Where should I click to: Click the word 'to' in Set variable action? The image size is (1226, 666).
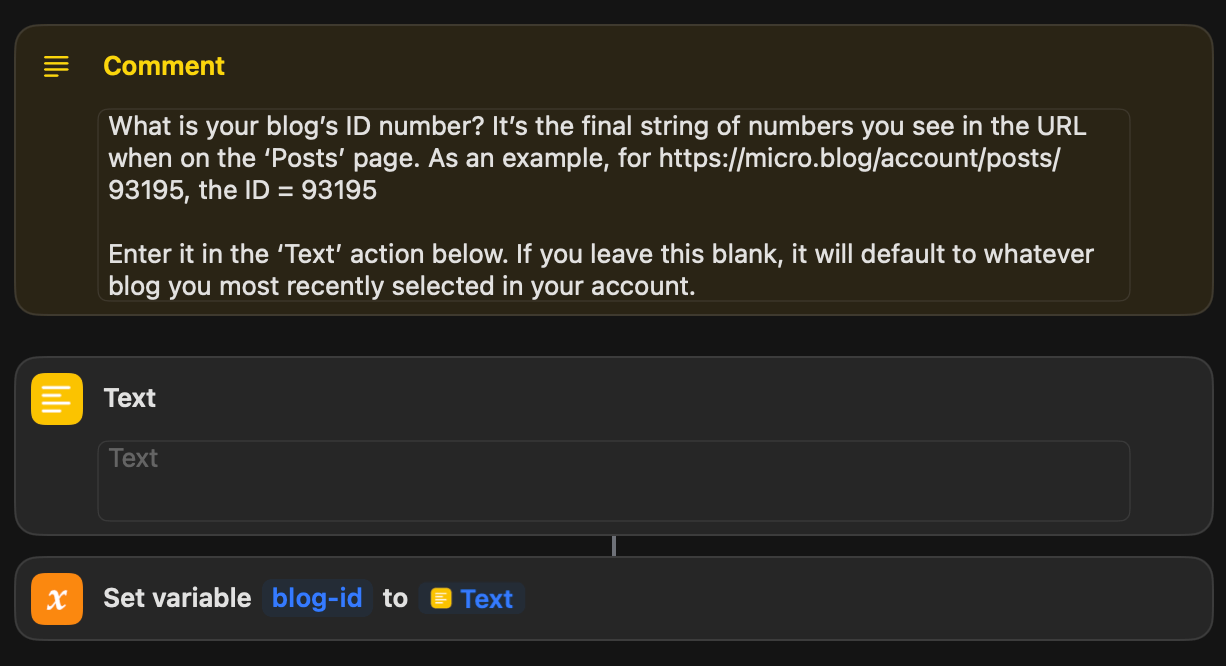coord(395,598)
